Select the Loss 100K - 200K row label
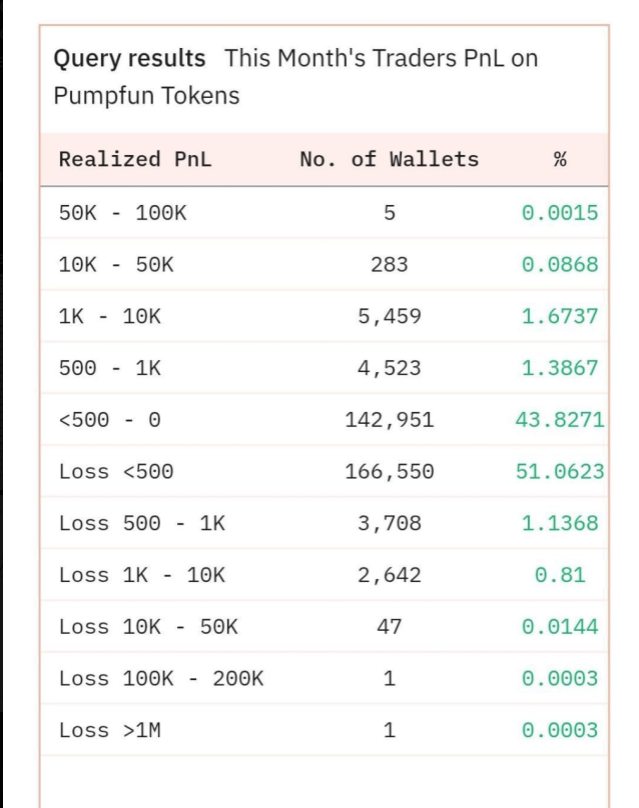This screenshot has width=639, height=808. (x=161, y=679)
